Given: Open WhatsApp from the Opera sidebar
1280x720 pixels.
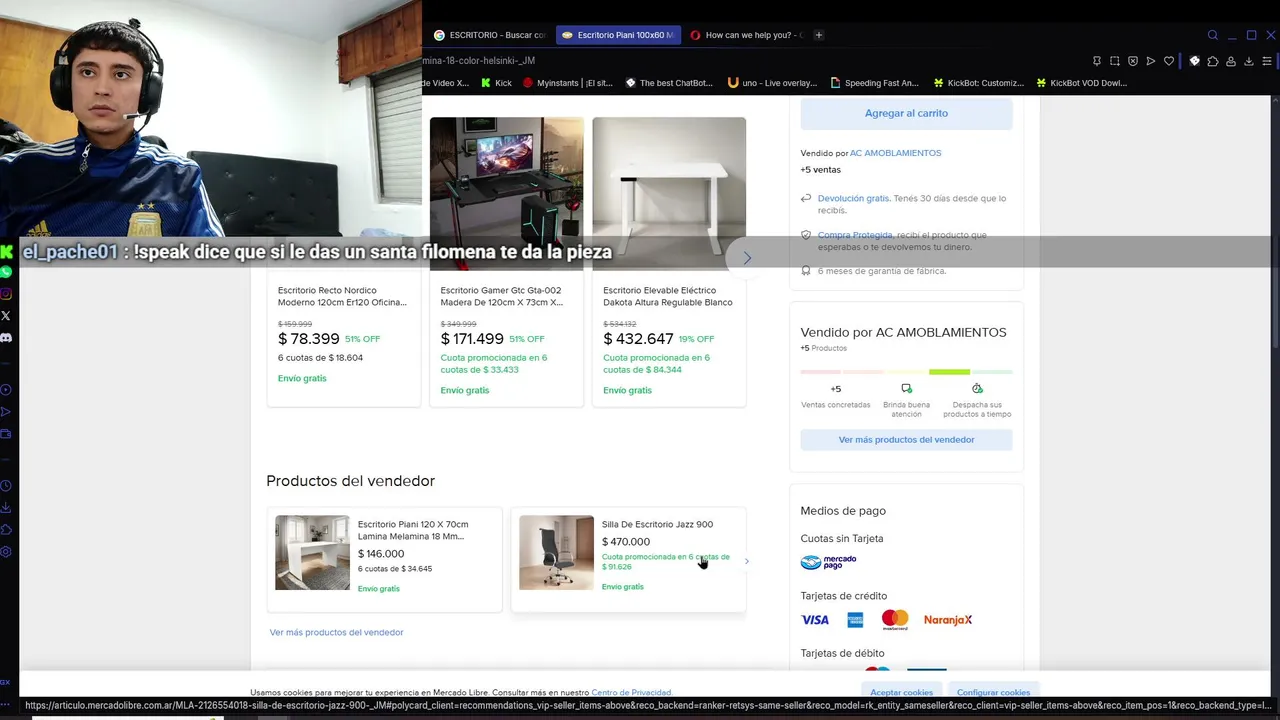Looking at the screenshot, I should click(x=6, y=272).
